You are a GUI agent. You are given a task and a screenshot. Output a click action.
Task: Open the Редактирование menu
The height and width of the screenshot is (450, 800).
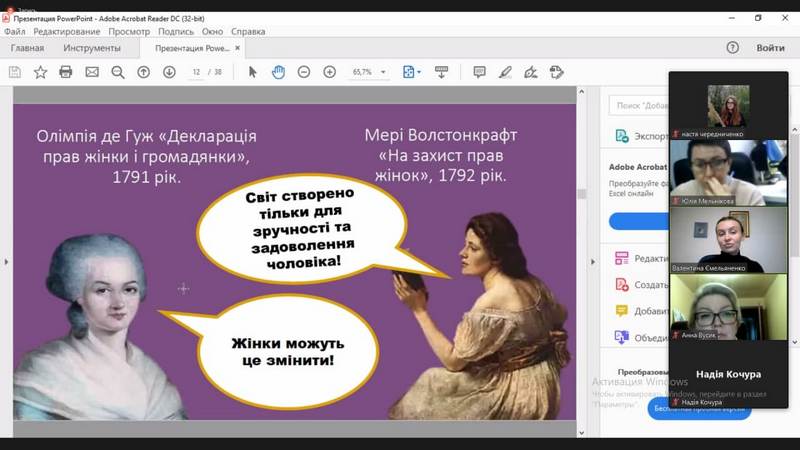(x=67, y=32)
